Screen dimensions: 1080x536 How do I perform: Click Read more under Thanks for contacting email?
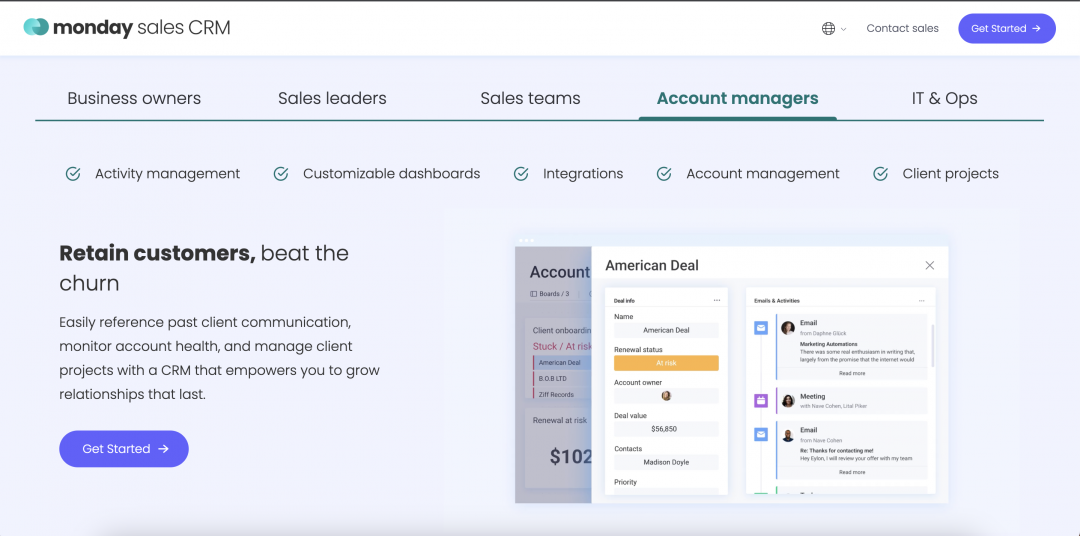coord(852,472)
